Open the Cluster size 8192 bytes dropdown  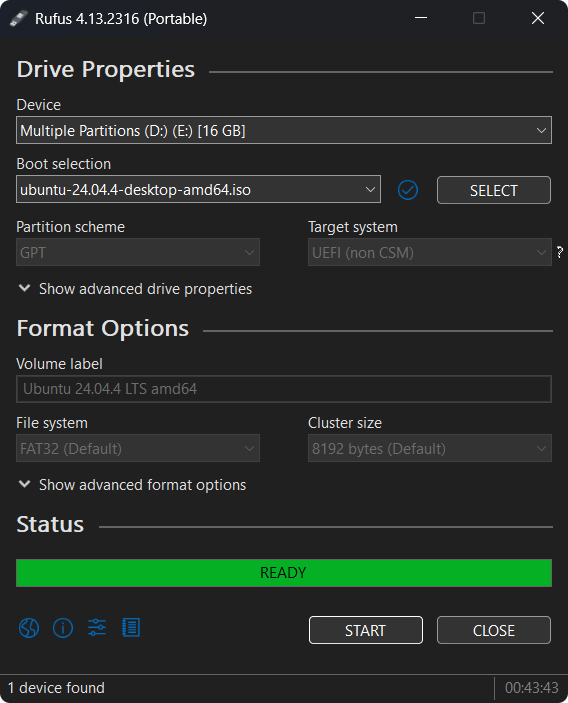coord(429,448)
